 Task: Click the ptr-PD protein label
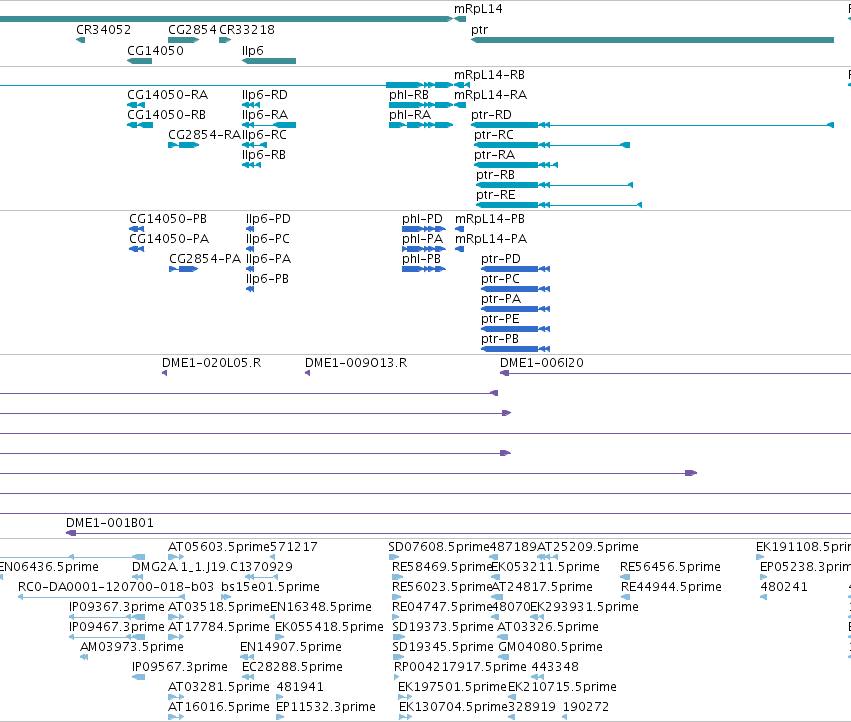[501, 259]
